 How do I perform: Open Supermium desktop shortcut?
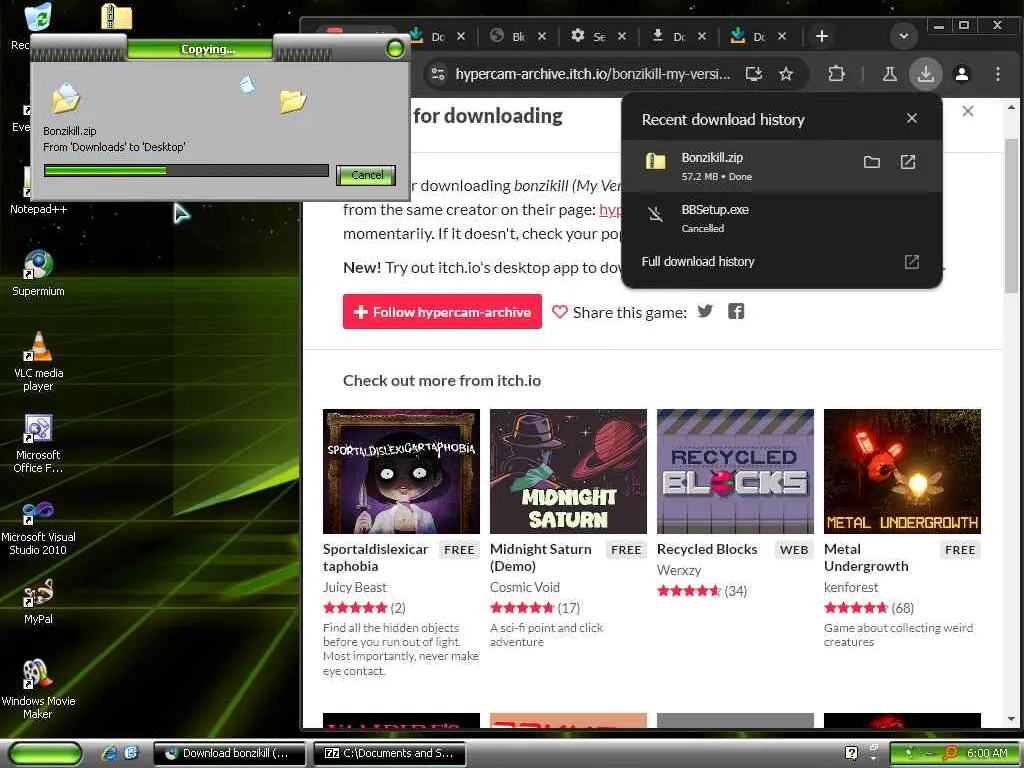pyautogui.click(x=38, y=273)
